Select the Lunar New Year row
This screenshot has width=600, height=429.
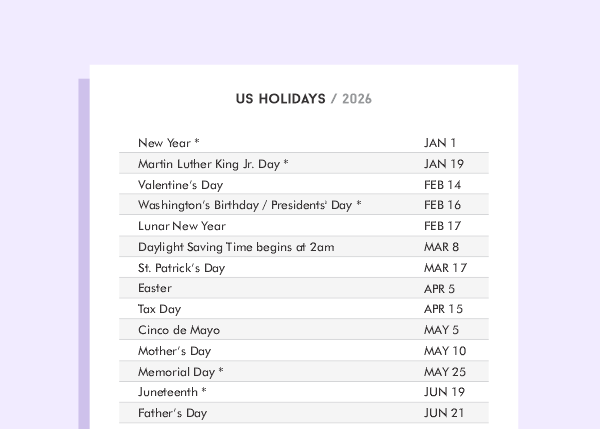point(182,226)
